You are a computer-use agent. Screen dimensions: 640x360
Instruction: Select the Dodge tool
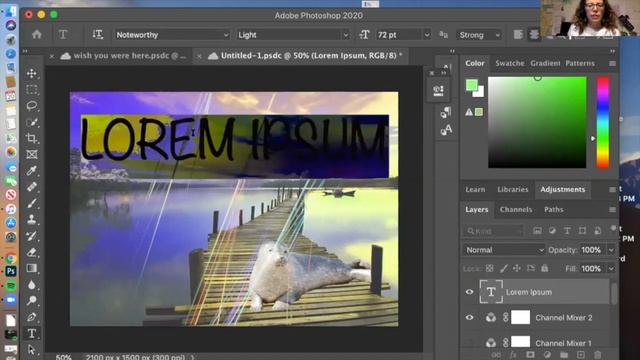(x=32, y=301)
